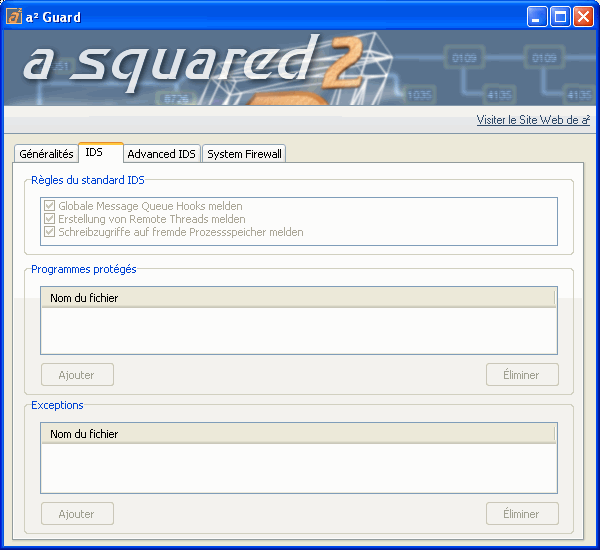
Task: Click the Exceptions group label
Action: [x=57, y=405]
